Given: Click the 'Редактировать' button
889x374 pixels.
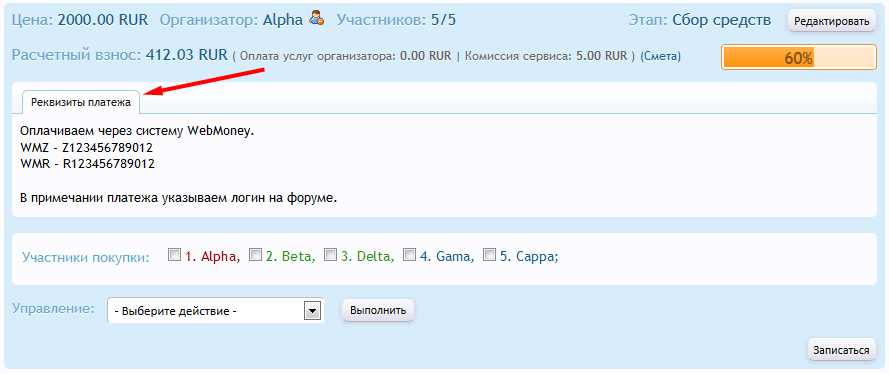Looking at the screenshot, I should tap(831, 22).
